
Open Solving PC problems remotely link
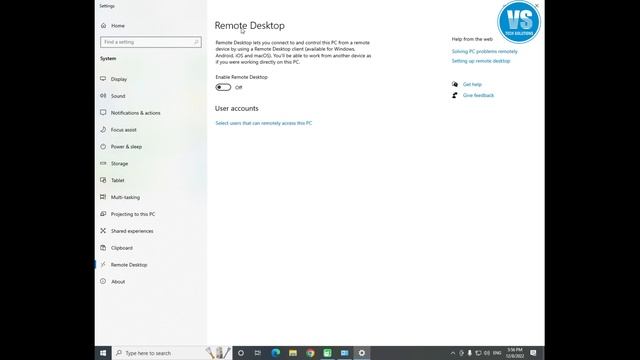coord(484,51)
